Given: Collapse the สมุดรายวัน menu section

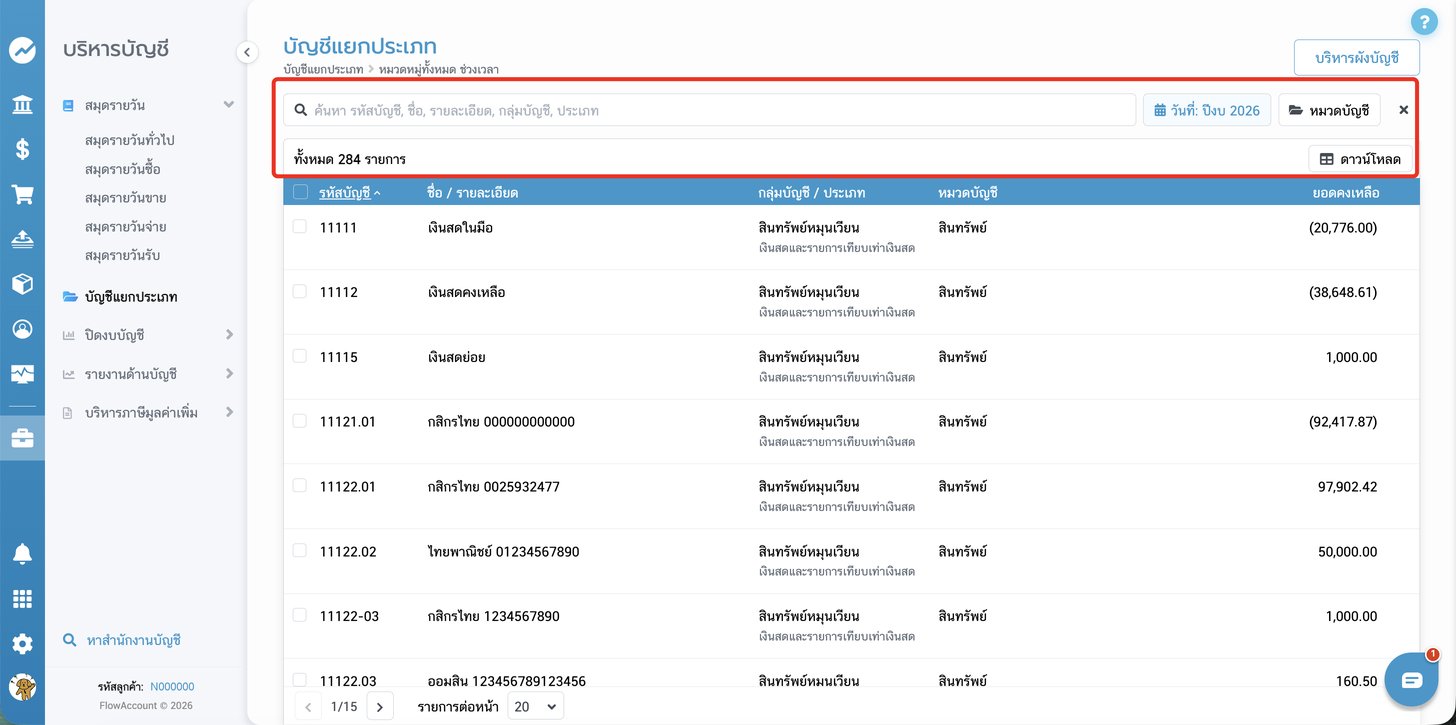Looking at the screenshot, I should (x=228, y=105).
